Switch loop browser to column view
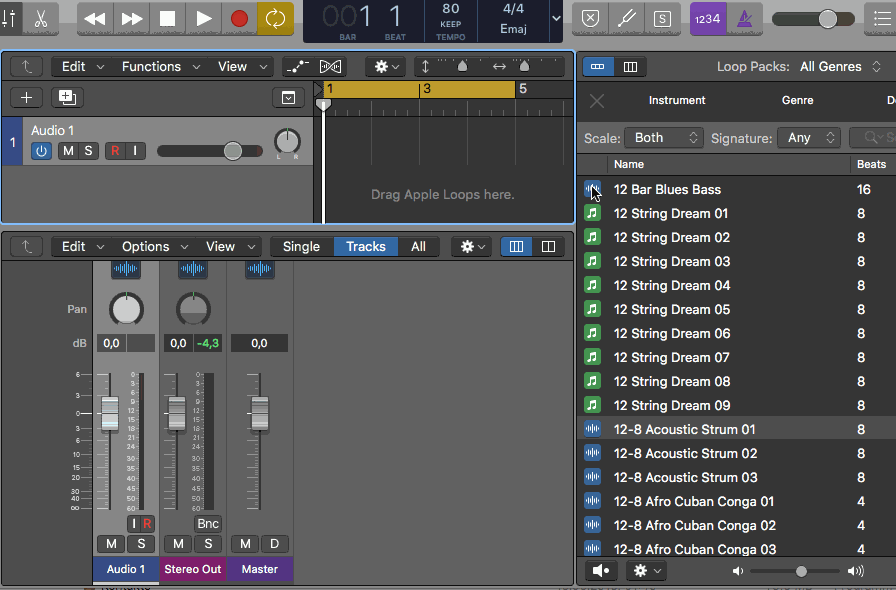 point(630,67)
